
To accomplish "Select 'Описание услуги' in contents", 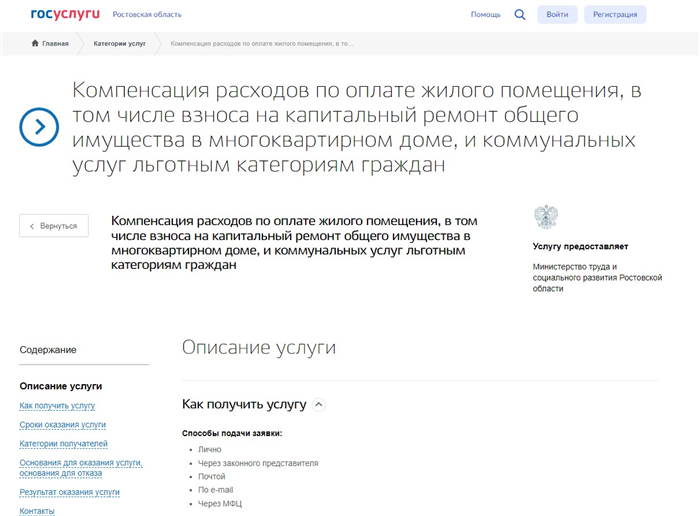I will click(61, 386).
